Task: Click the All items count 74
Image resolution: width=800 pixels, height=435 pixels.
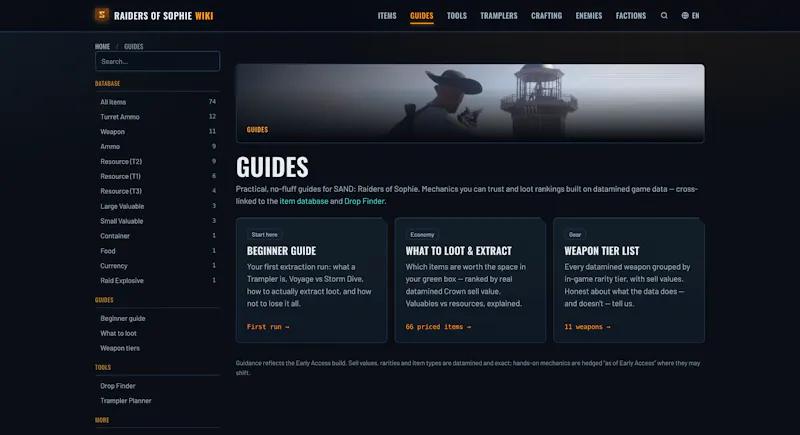Action: (x=212, y=101)
